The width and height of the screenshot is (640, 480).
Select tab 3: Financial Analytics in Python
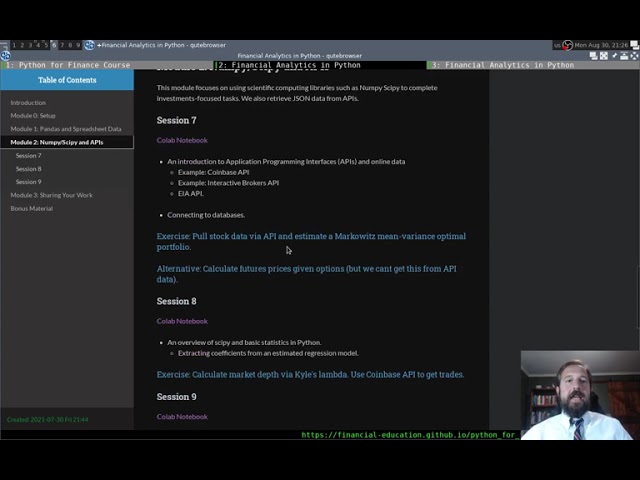coord(533,65)
